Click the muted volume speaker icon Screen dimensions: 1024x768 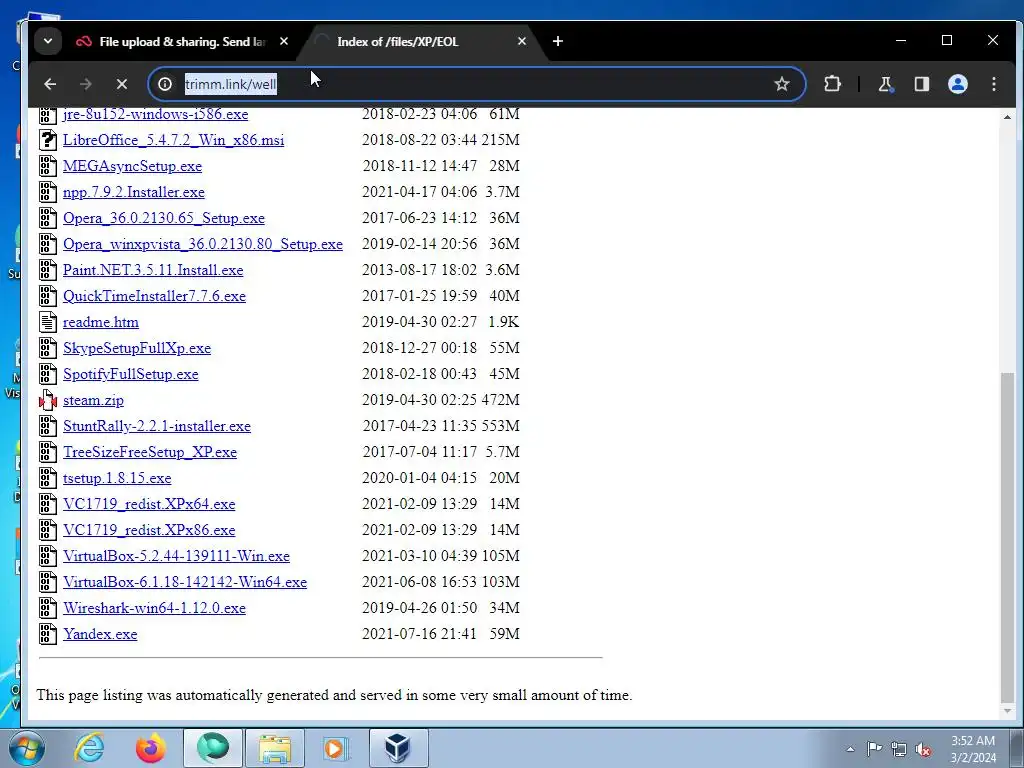(924, 749)
